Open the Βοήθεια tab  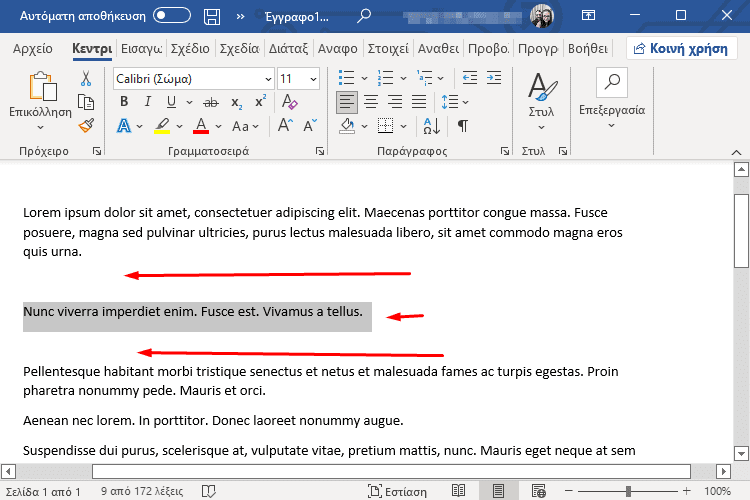coord(588,49)
